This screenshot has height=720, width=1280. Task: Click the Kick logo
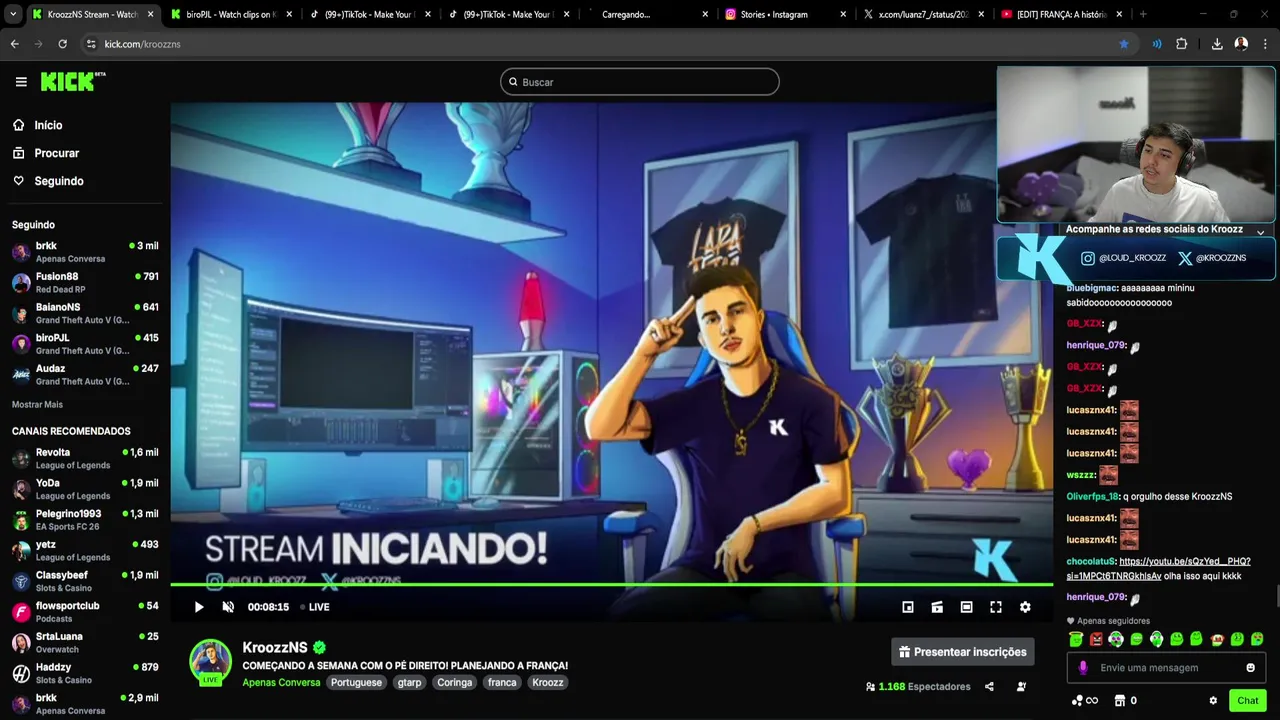73,82
